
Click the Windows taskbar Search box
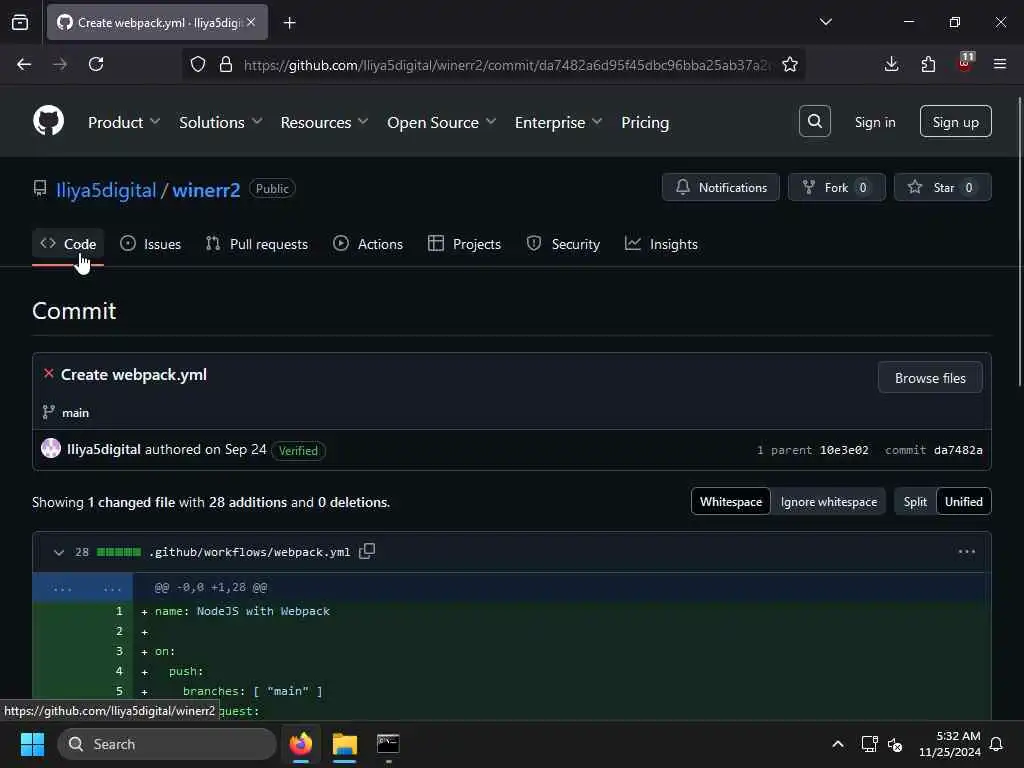point(167,744)
